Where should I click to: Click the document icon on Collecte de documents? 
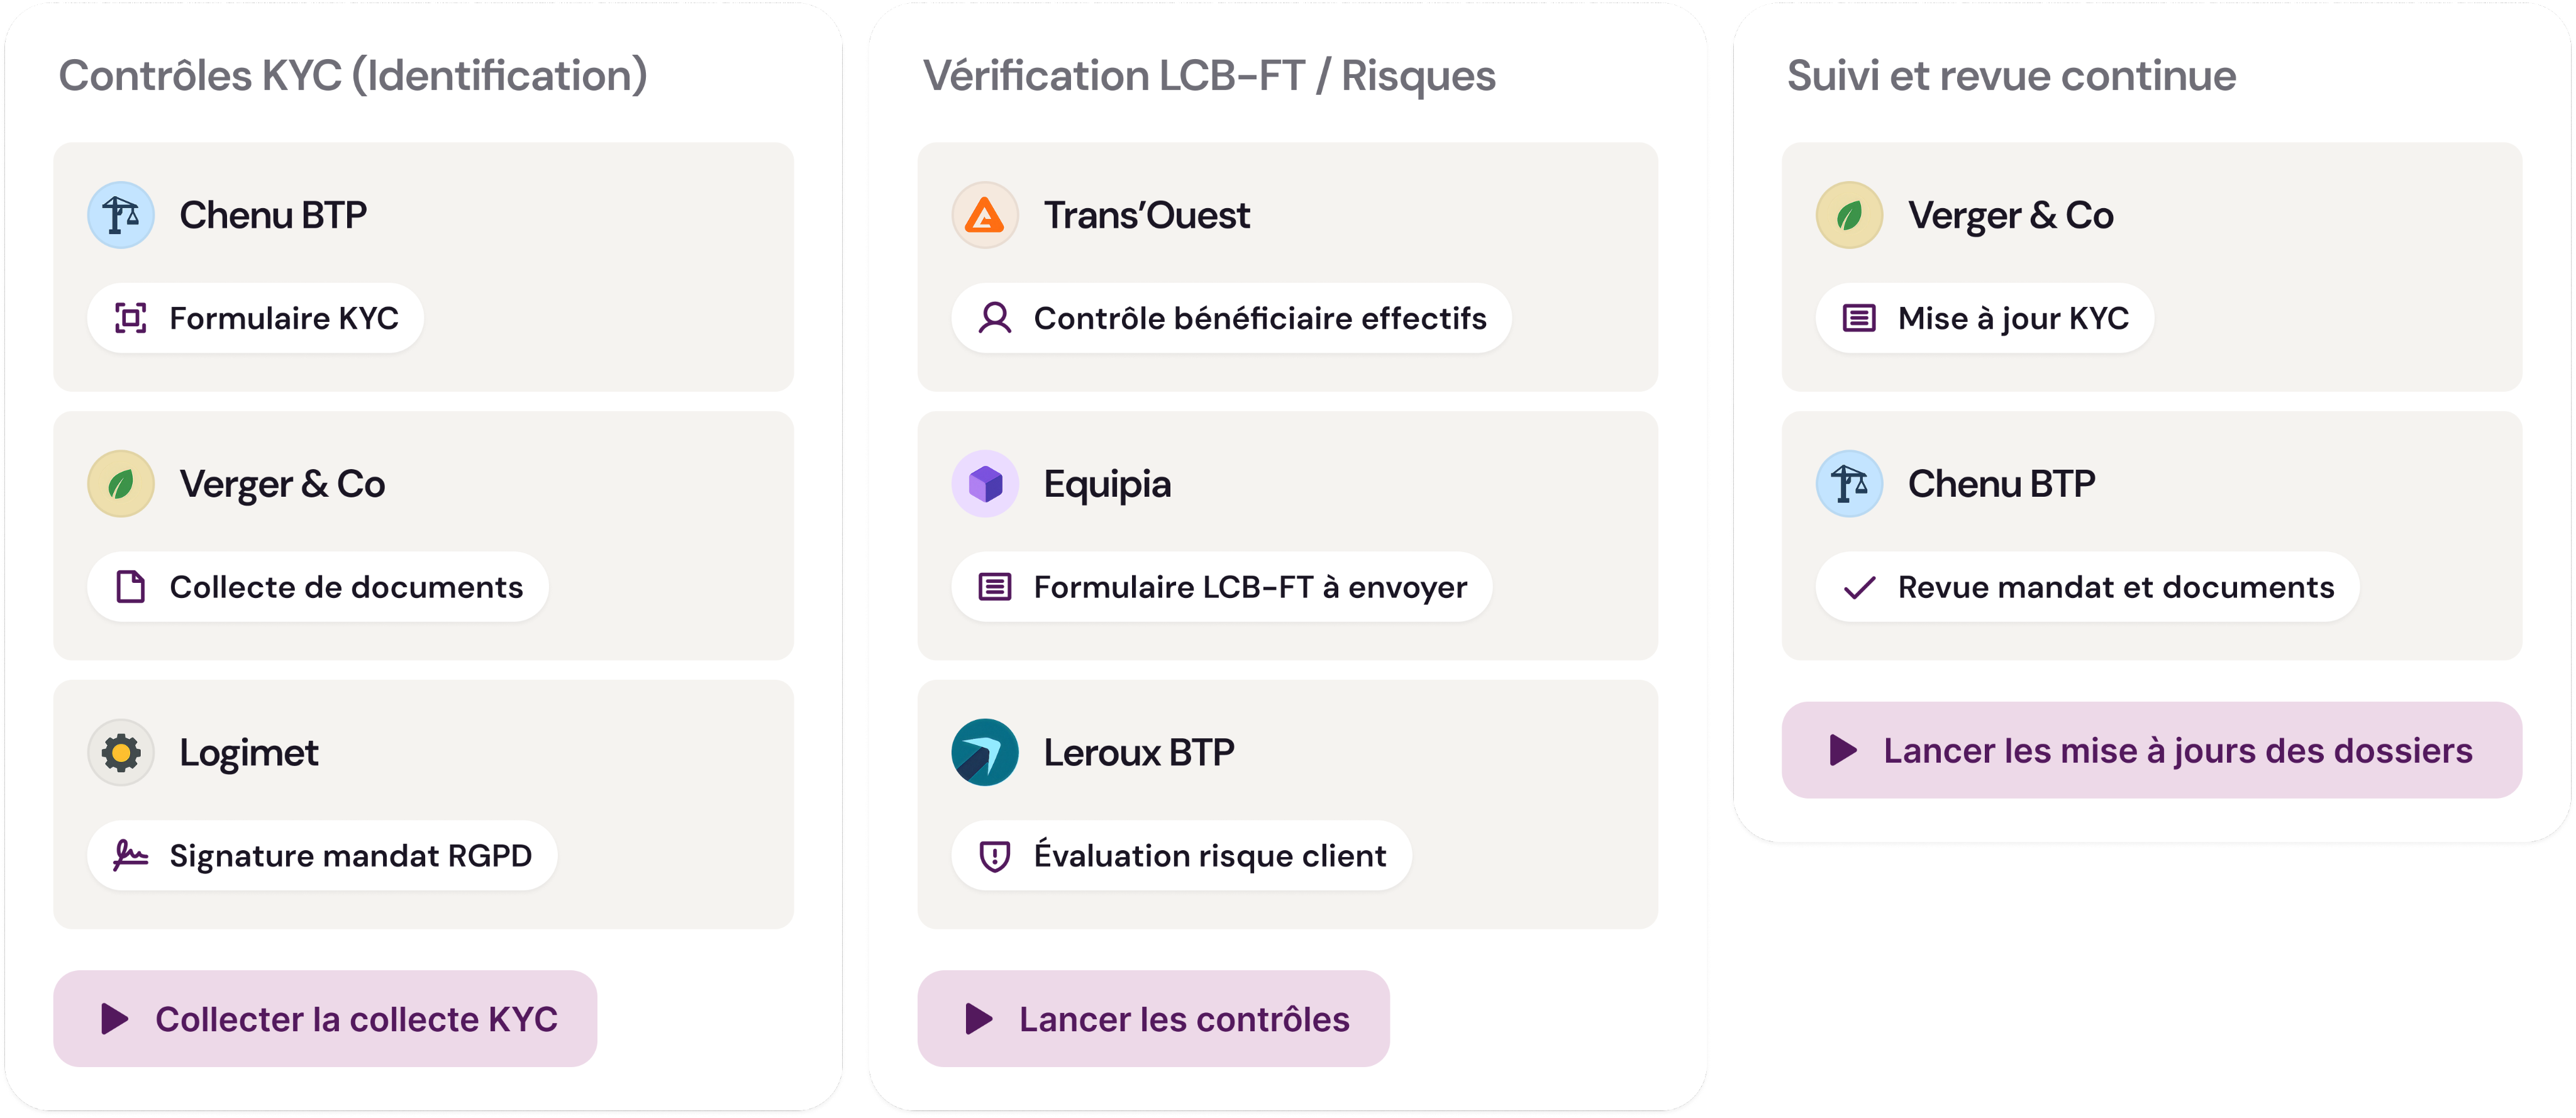(131, 587)
